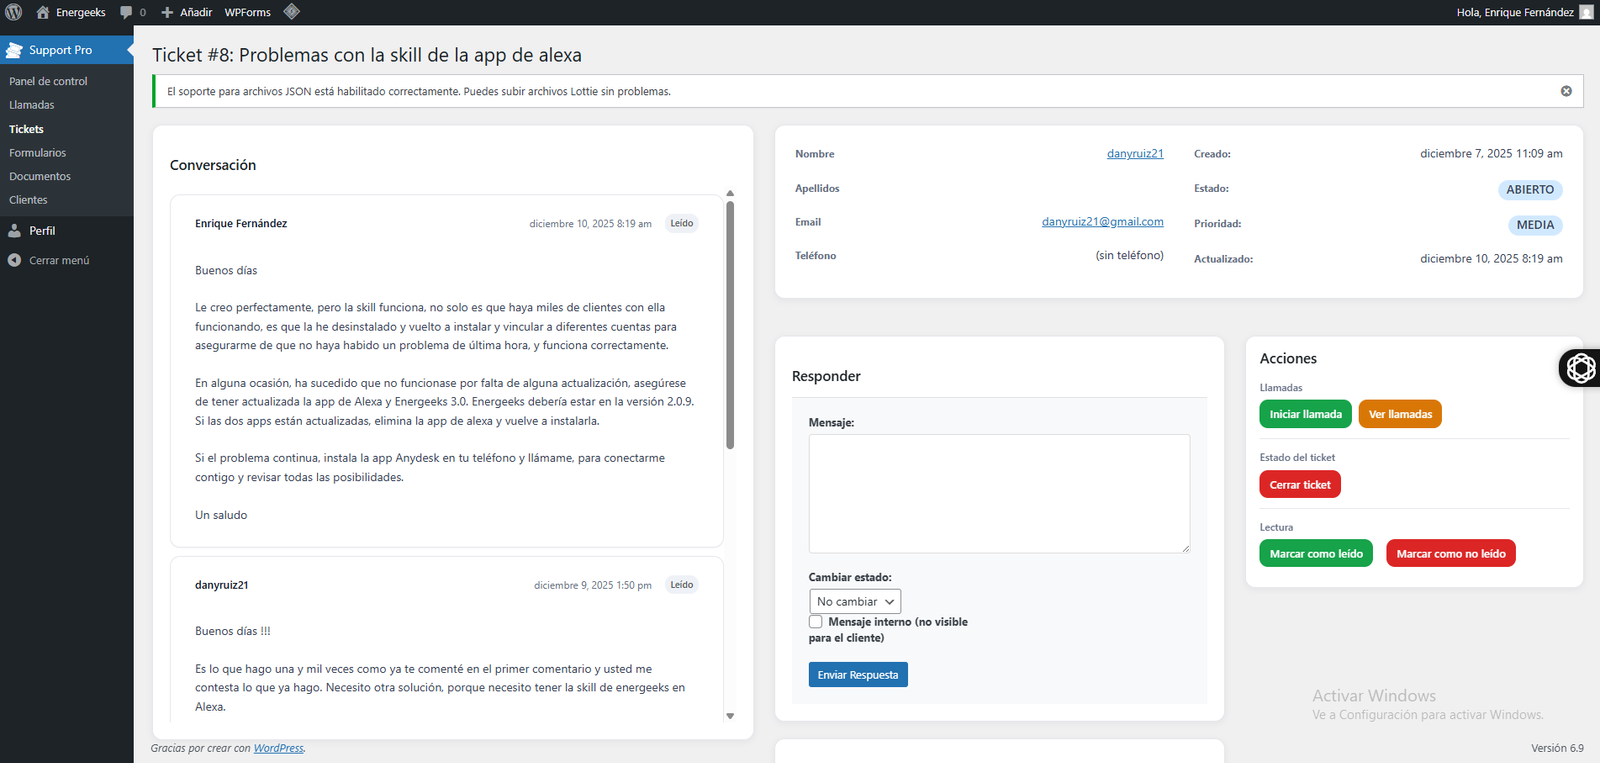The height and width of the screenshot is (763, 1600).
Task: Click the diamond icon beside WPForms
Action: point(291,12)
